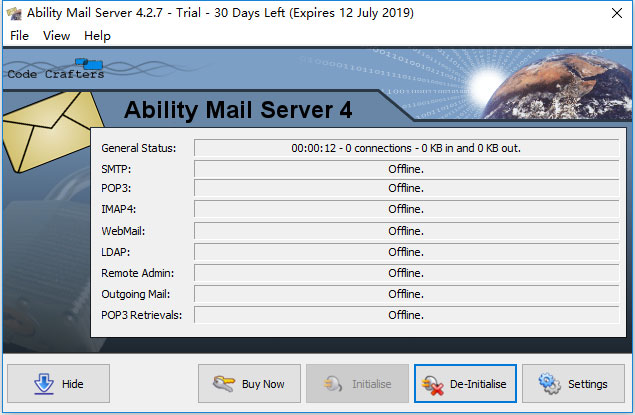Click the 'Ability Mail Server 4' heading
This screenshot has height=415, width=635.
[238, 110]
